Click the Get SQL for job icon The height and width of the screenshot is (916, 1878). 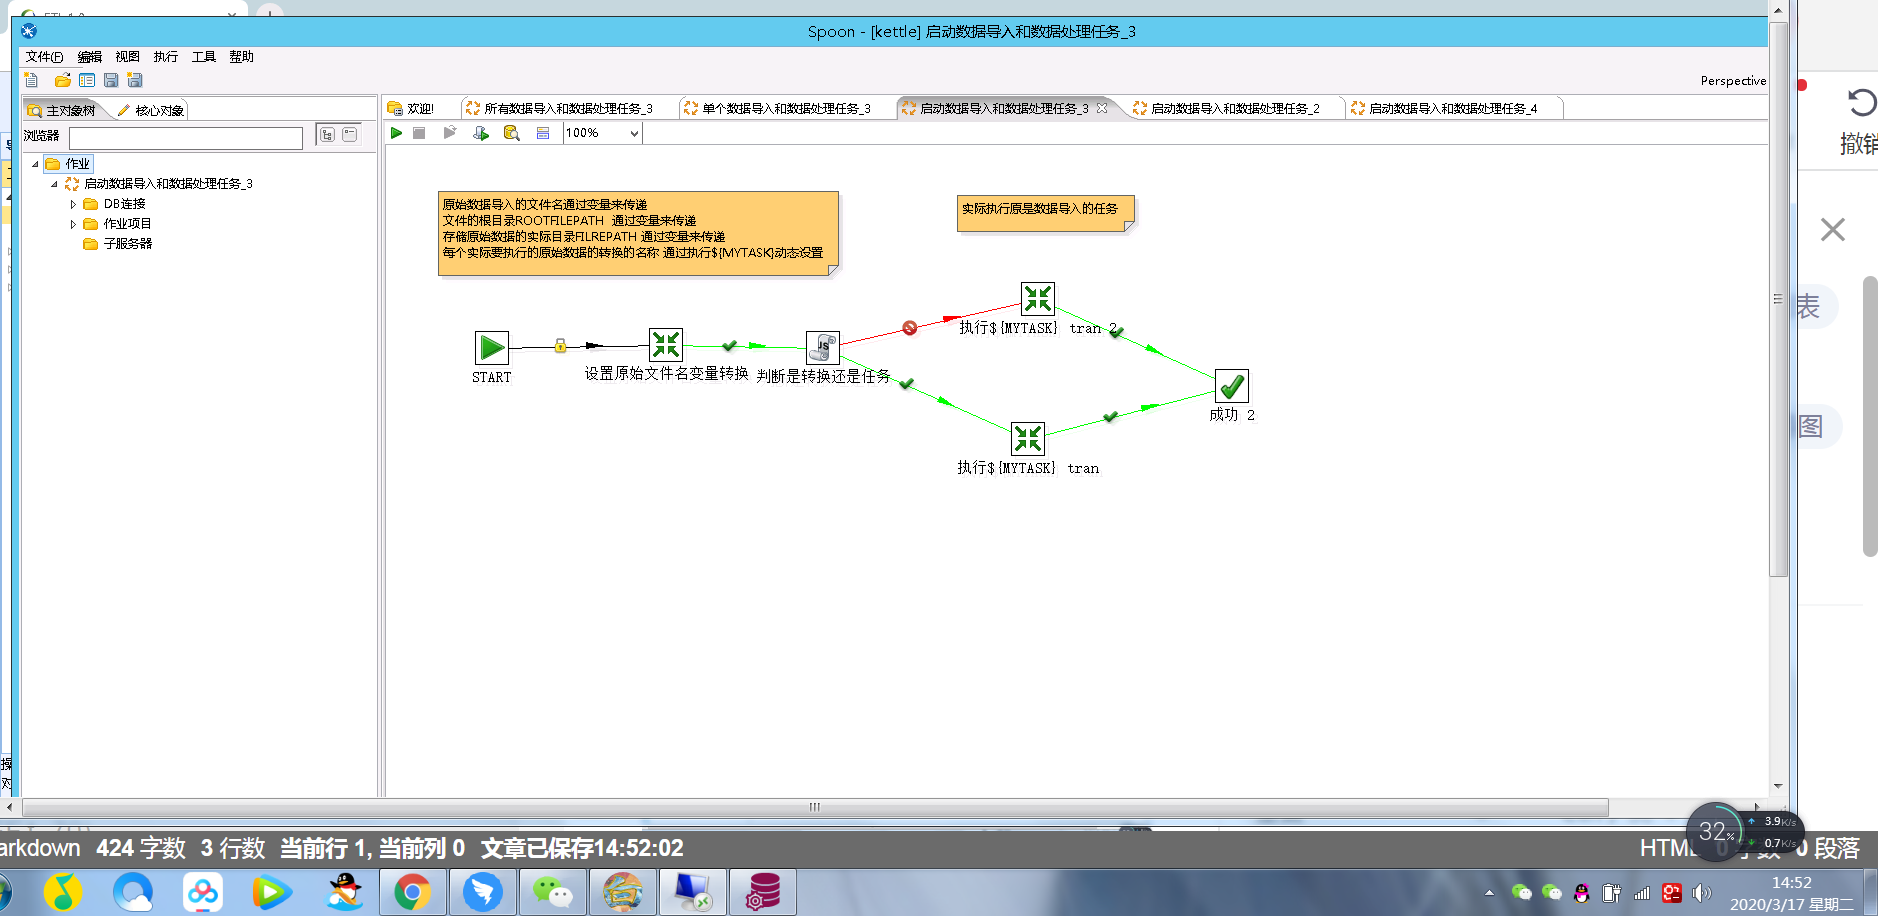click(x=481, y=133)
